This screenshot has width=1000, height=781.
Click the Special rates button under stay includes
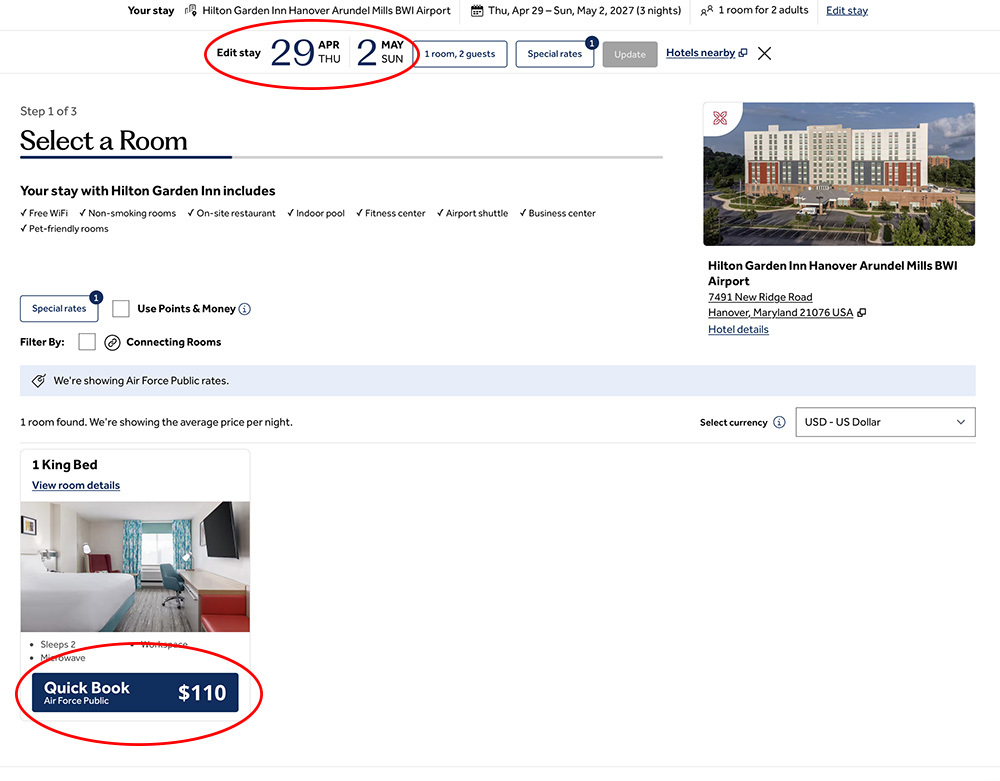pyautogui.click(x=59, y=309)
